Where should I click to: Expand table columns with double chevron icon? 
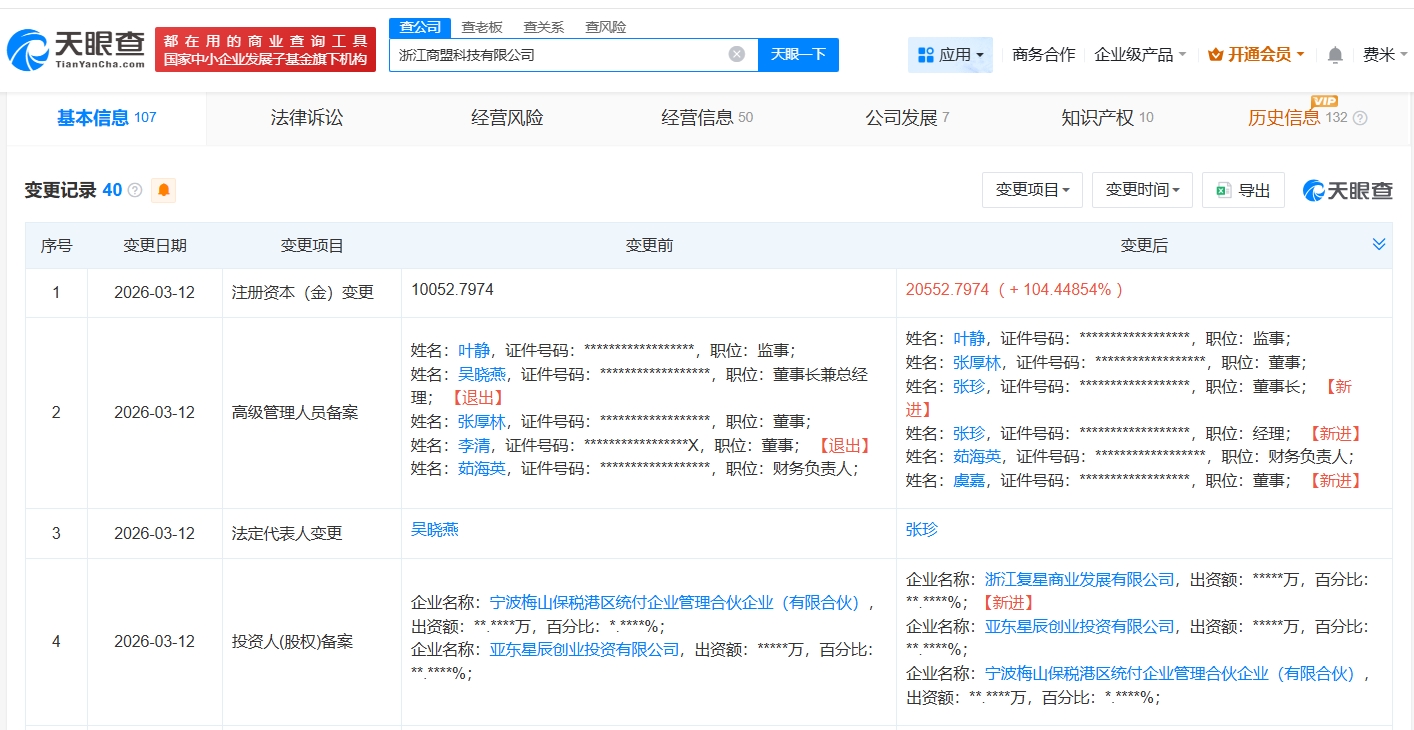coord(1379,245)
